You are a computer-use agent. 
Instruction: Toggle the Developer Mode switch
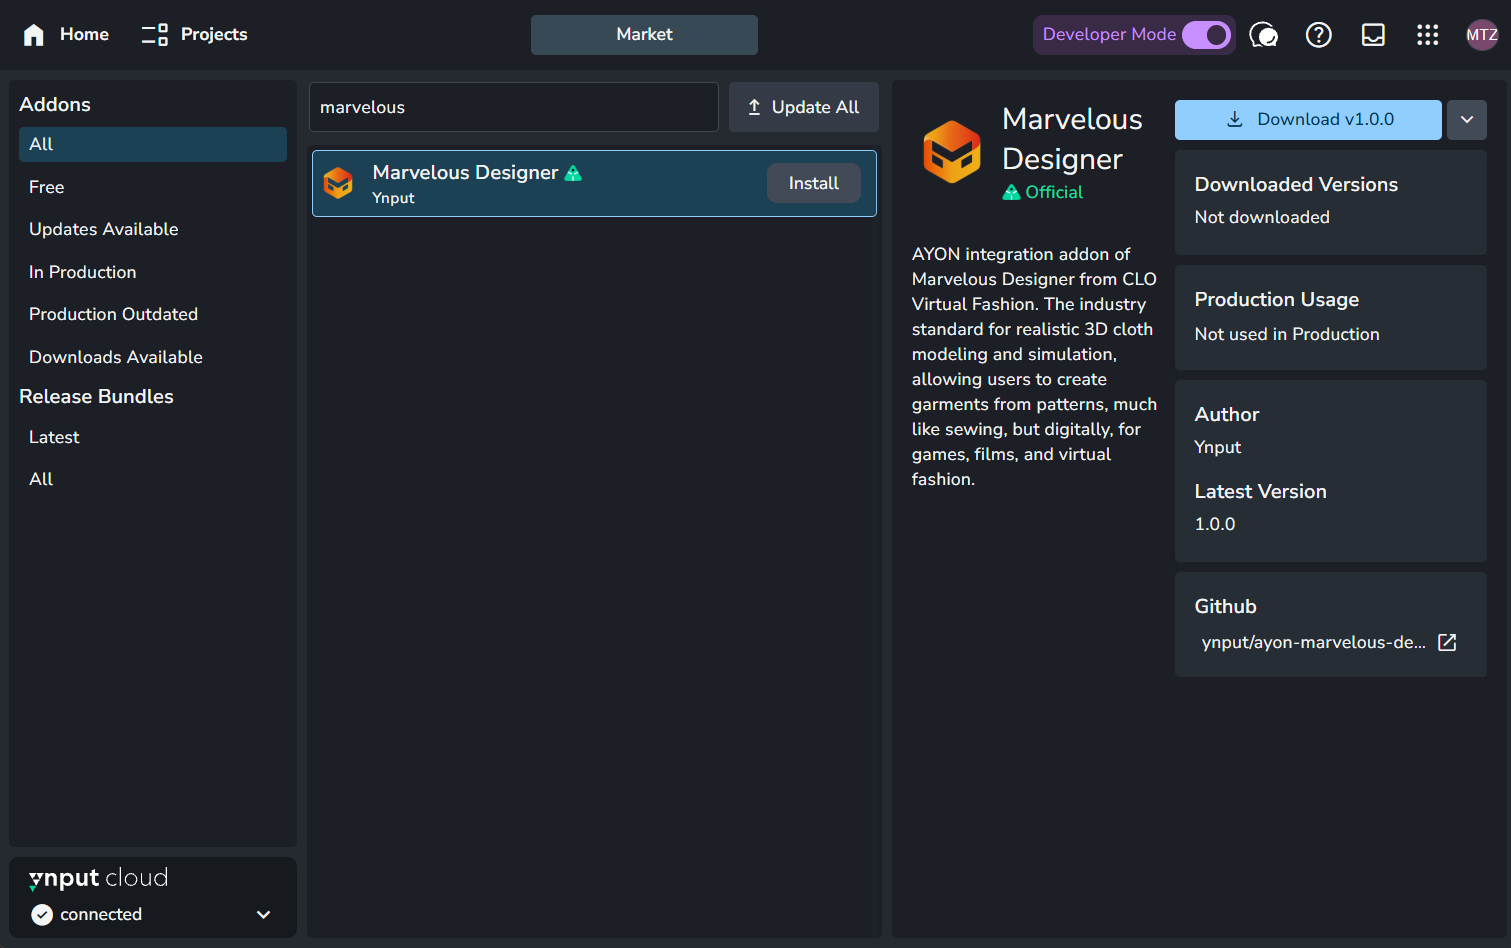tap(1206, 35)
